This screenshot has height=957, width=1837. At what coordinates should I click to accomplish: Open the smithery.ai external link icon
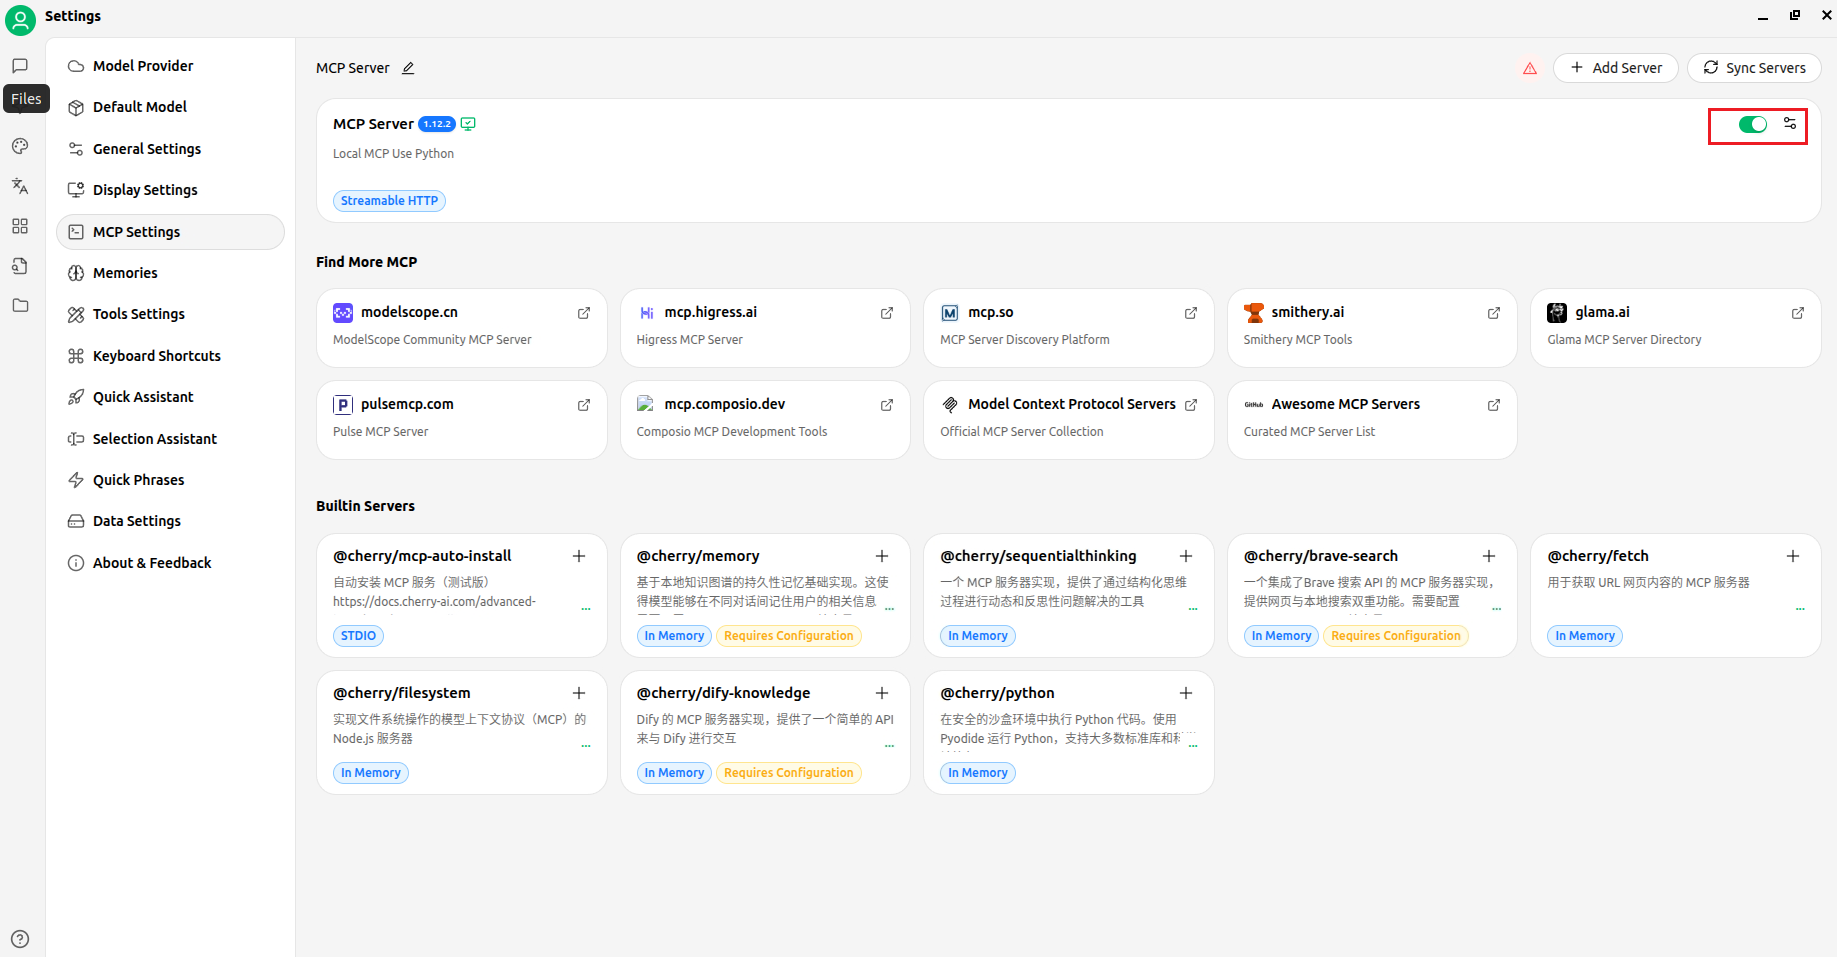pyautogui.click(x=1494, y=313)
